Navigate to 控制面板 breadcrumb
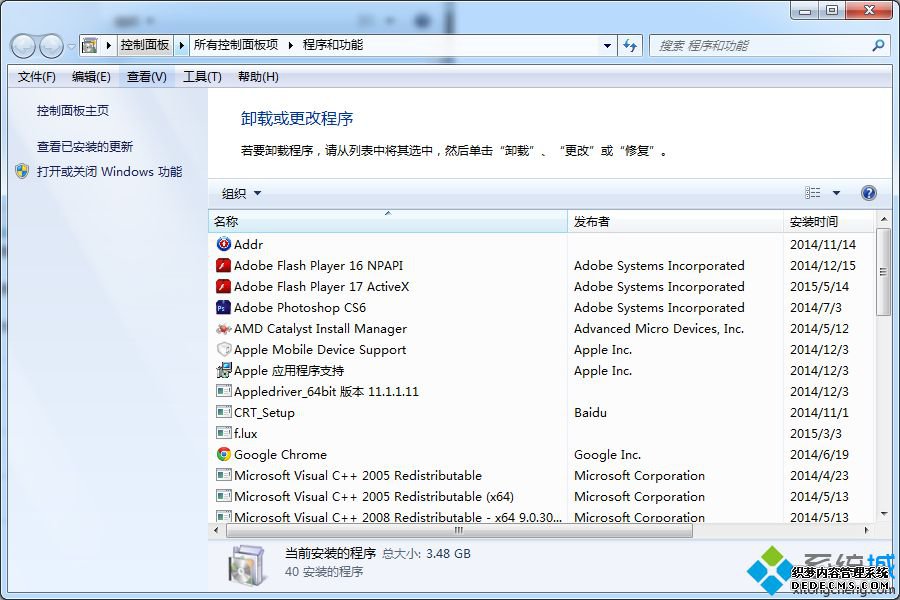The image size is (900, 600). [x=145, y=45]
